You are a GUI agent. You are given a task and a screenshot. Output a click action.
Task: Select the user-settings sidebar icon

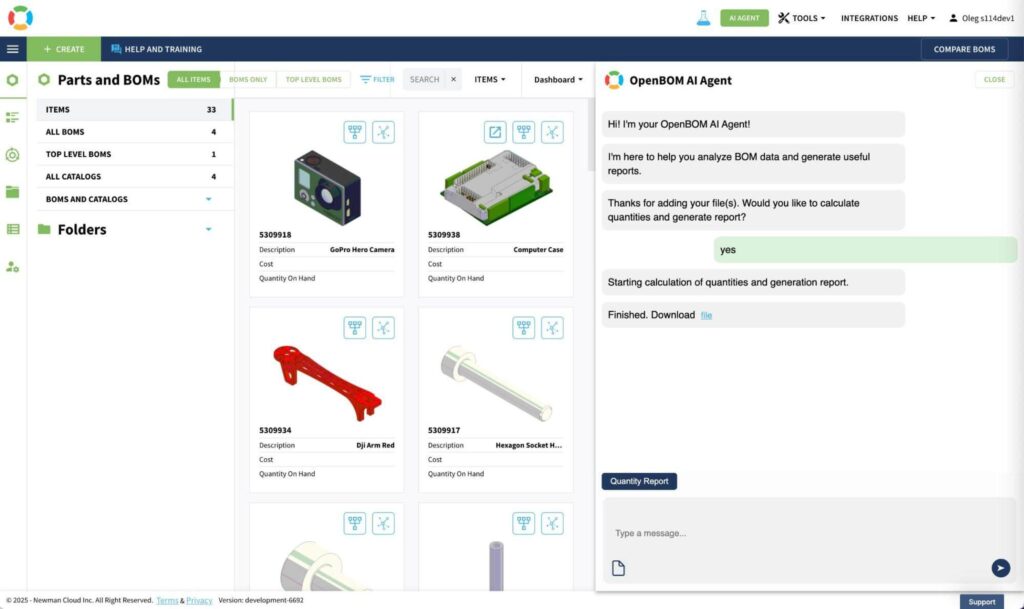point(12,266)
